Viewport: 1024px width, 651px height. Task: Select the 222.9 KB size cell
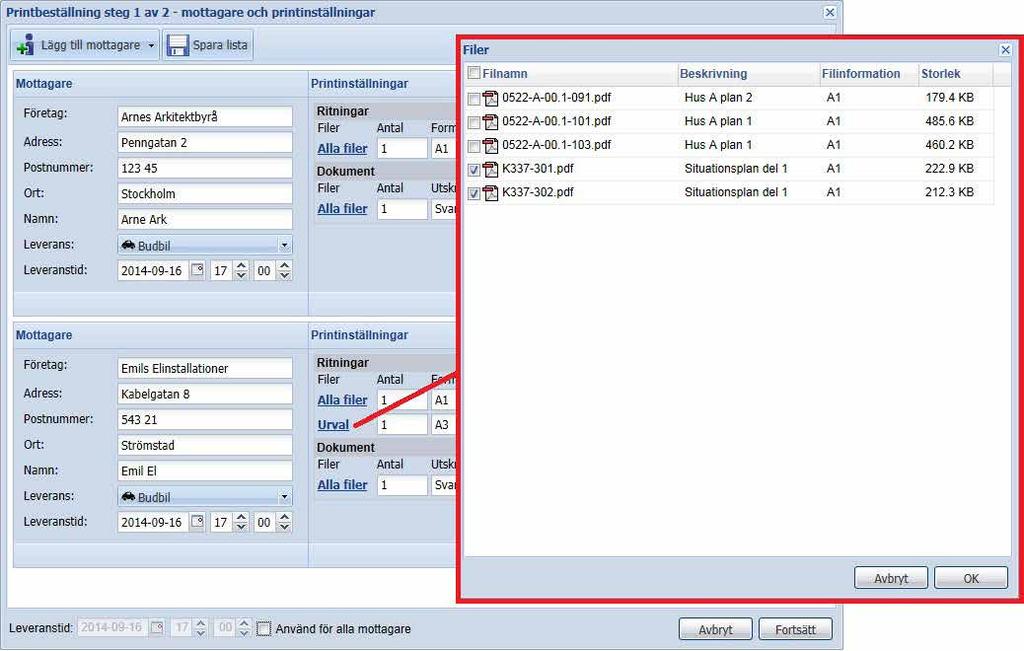point(949,168)
